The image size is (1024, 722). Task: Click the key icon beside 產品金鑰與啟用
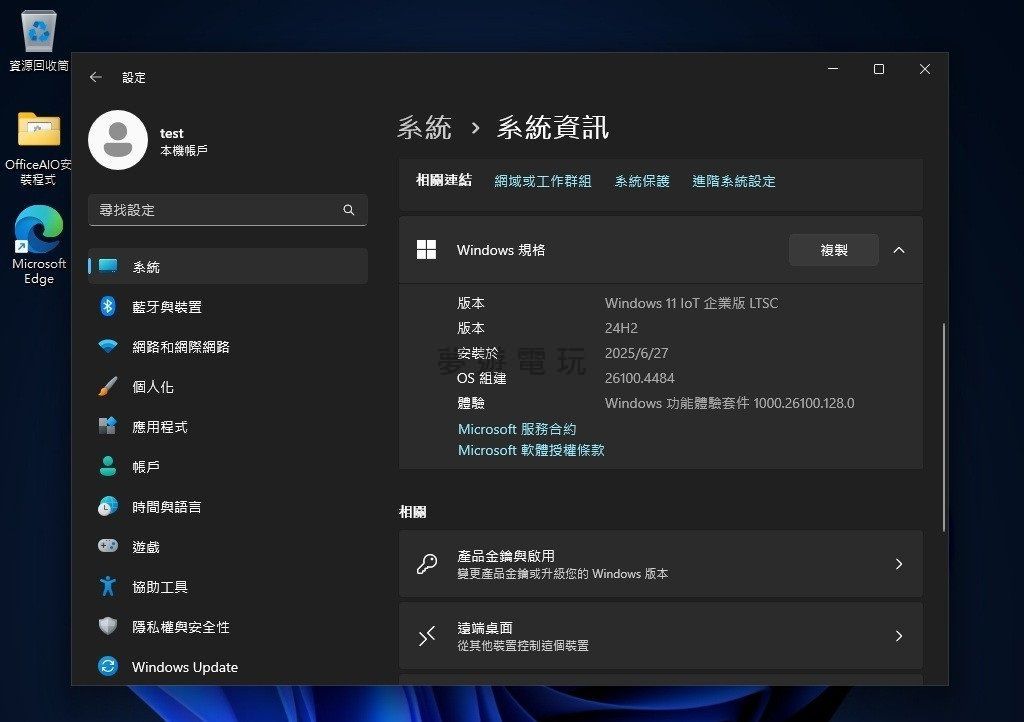427,563
